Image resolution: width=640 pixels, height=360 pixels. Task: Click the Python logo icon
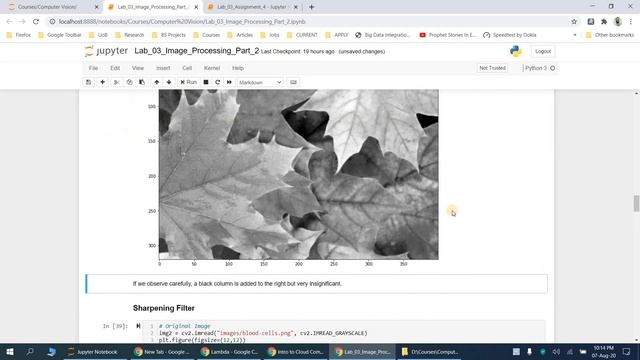coord(516,51)
